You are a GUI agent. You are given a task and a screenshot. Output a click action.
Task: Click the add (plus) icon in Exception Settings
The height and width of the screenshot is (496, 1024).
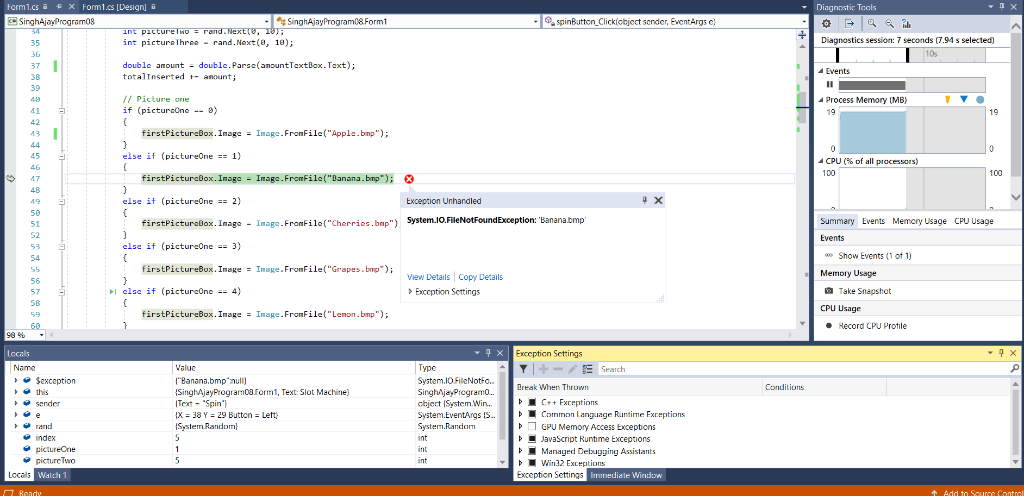543,369
